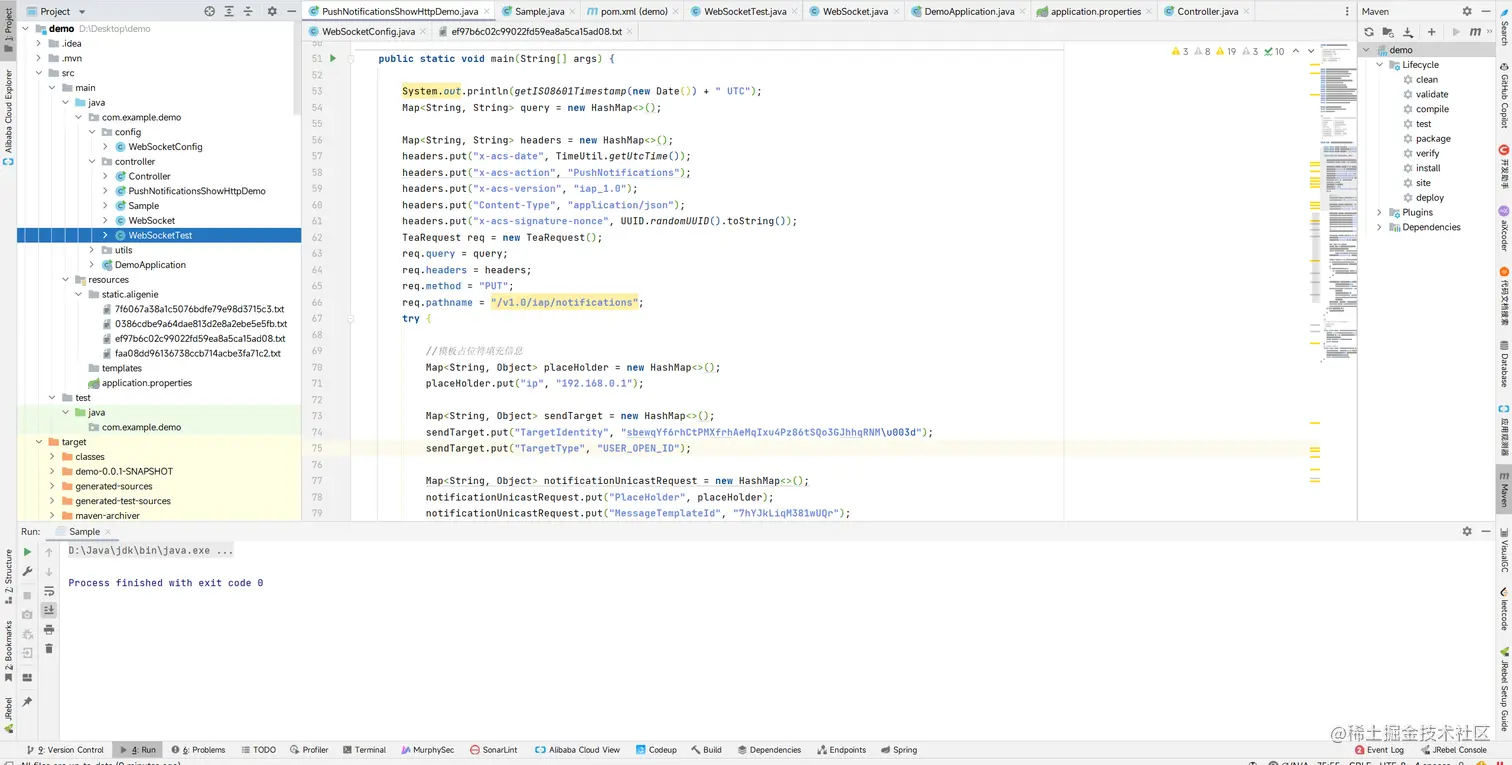Click the dump threads camera icon
The height and width of the screenshot is (765, 1512).
click(x=27, y=614)
